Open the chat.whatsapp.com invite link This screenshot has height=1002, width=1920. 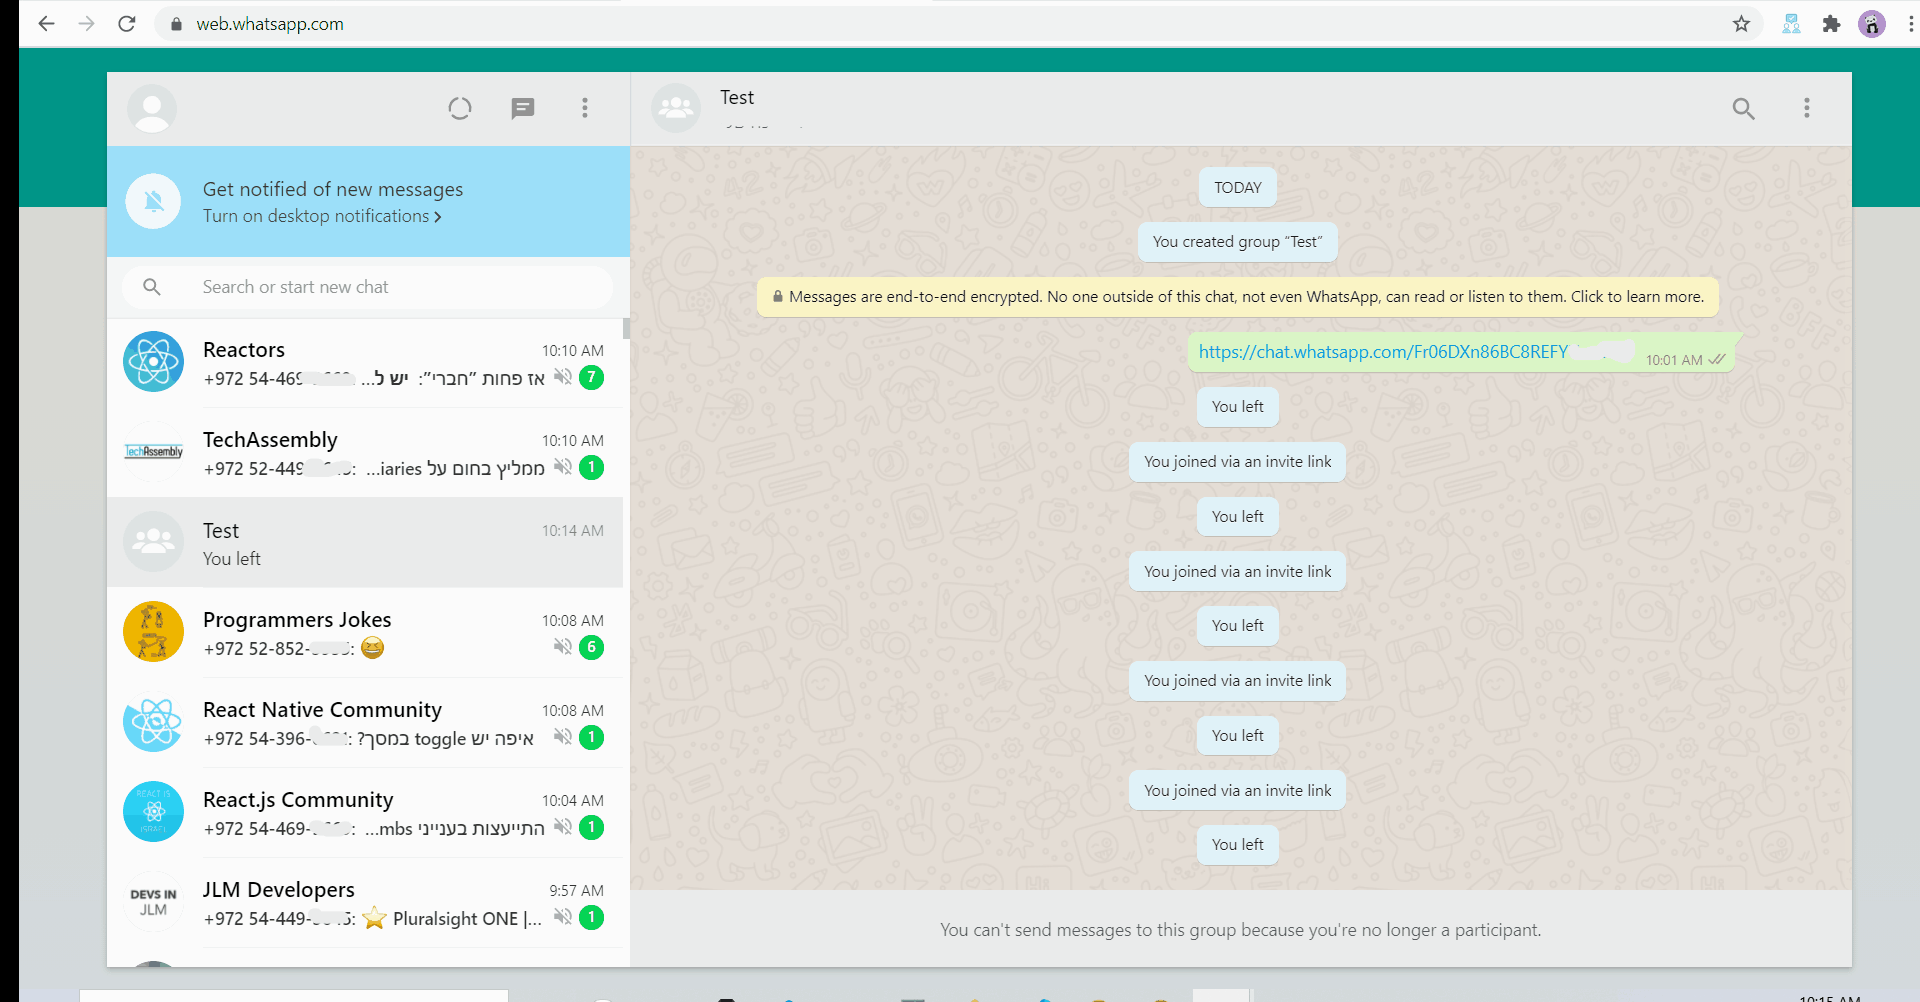click(1383, 352)
